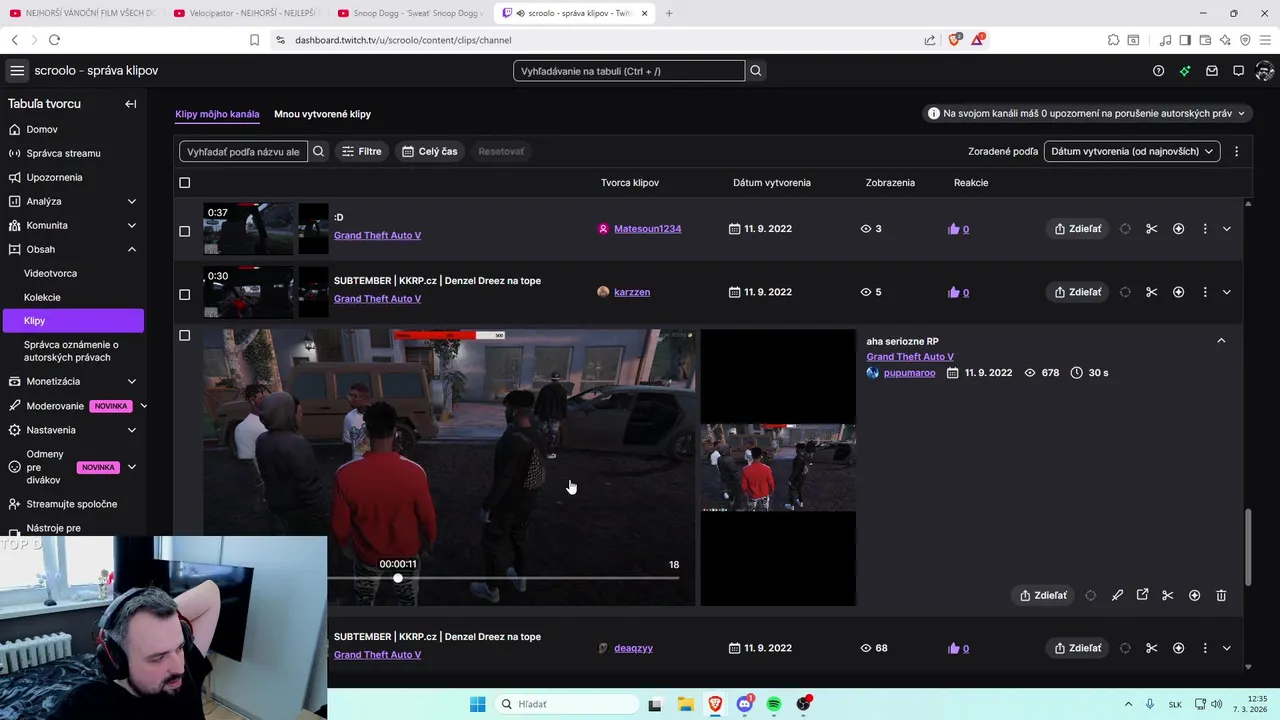The image size is (1280, 720).
Task: Expand the Monetizácia sidebar section
Action: pyautogui.click(x=132, y=381)
